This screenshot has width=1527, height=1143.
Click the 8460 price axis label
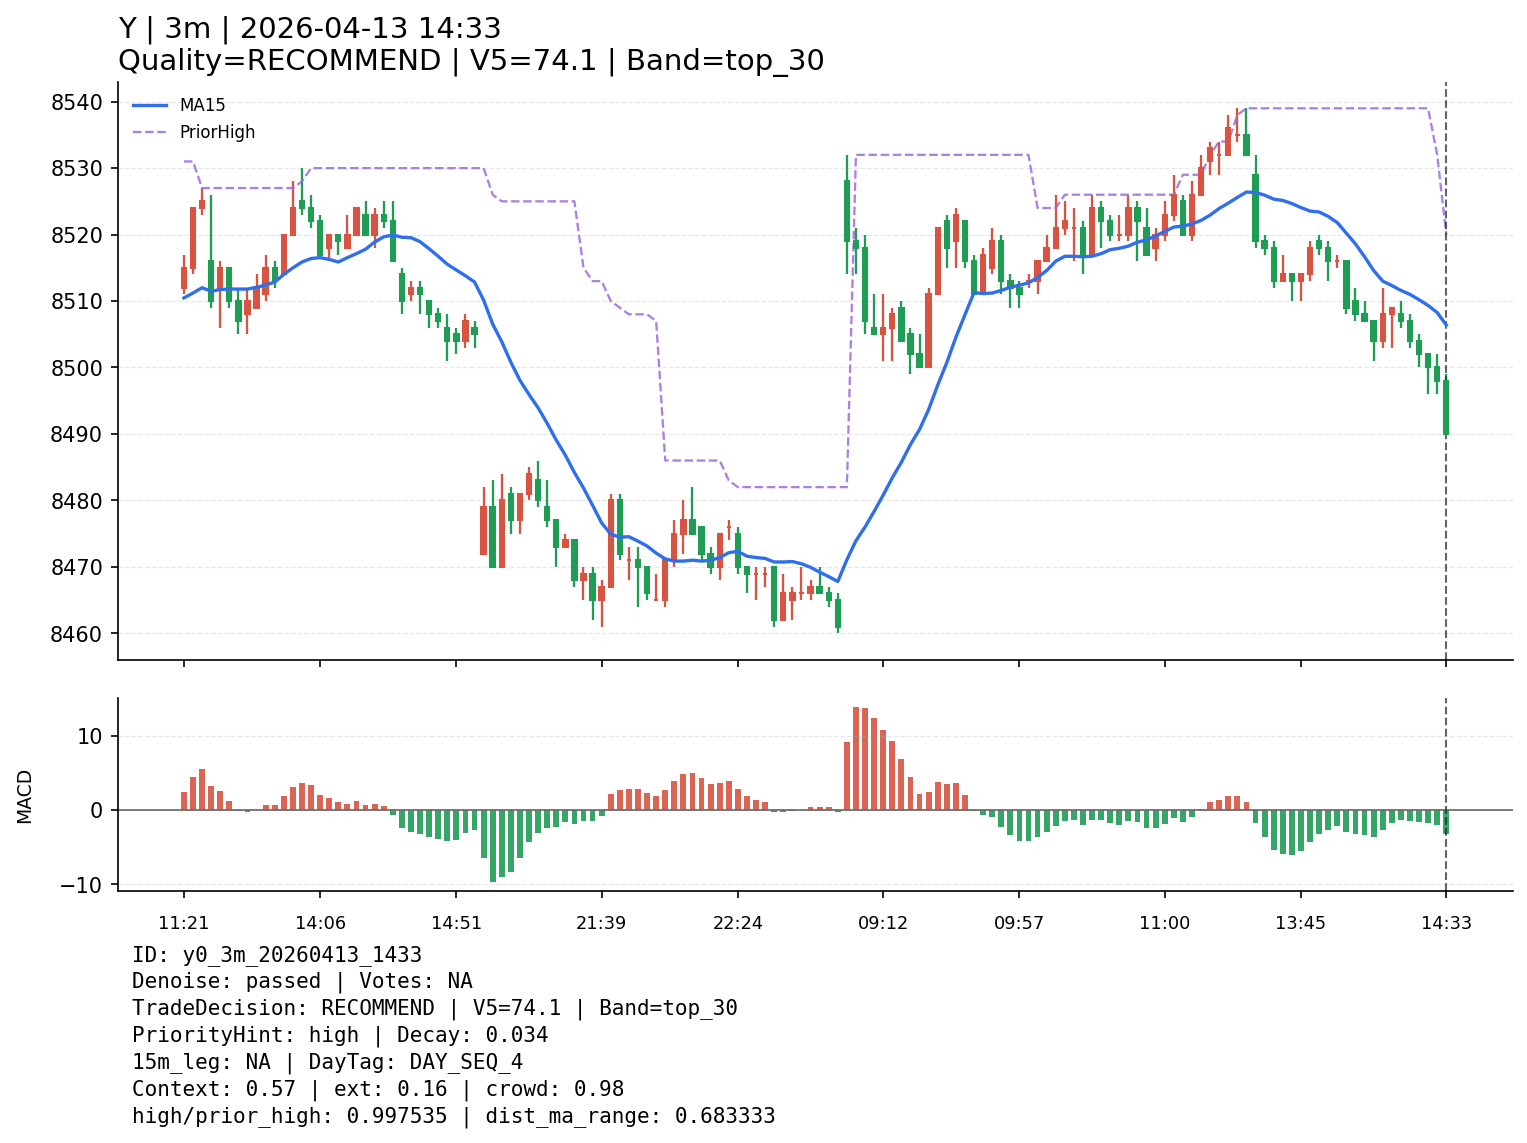(77, 634)
